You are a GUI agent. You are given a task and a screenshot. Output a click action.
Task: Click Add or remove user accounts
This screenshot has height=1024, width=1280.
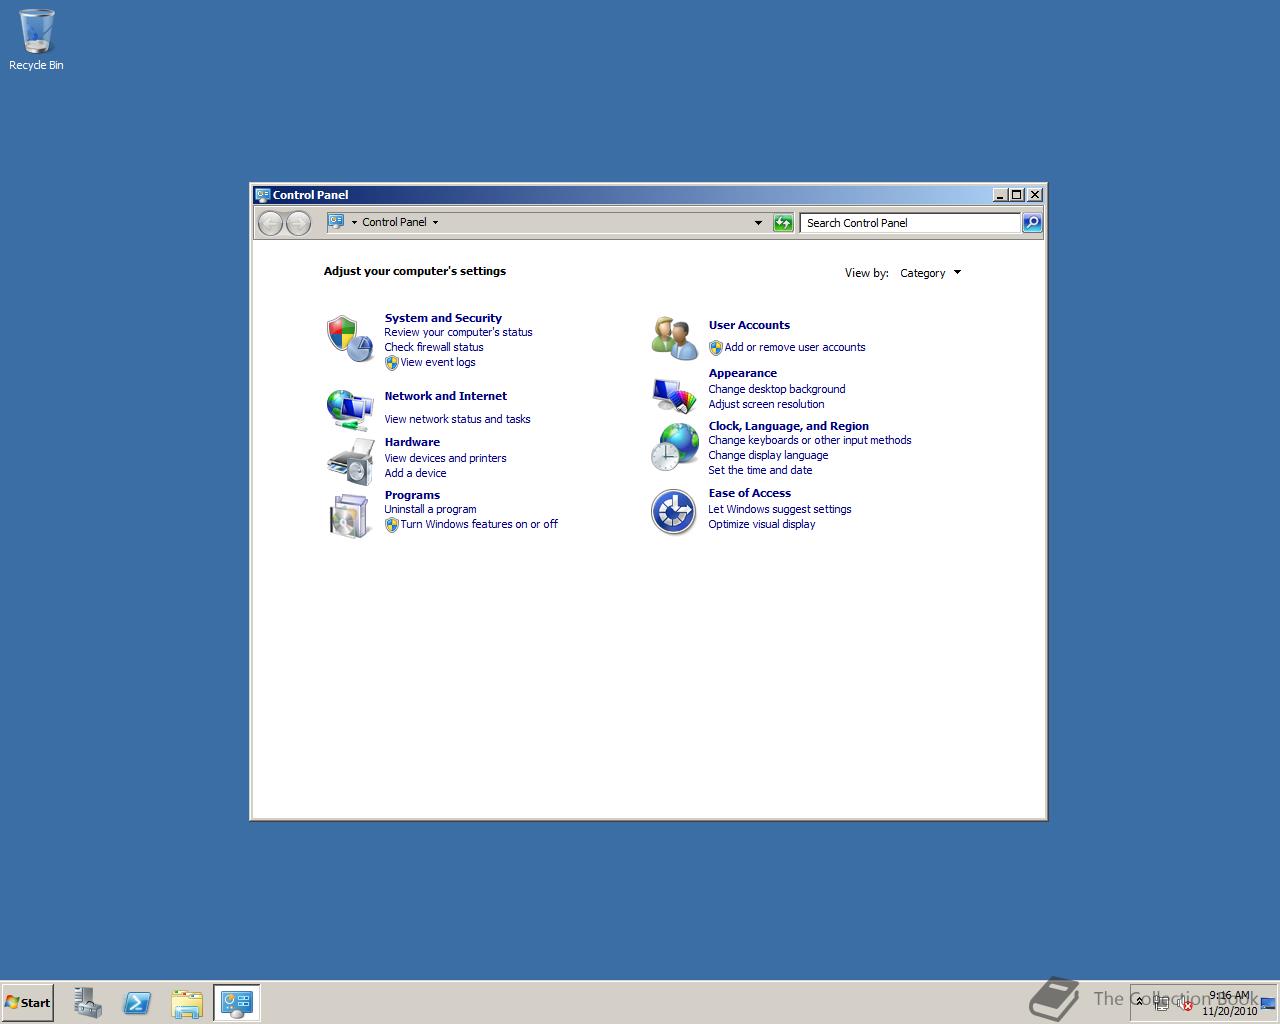click(x=795, y=347)
